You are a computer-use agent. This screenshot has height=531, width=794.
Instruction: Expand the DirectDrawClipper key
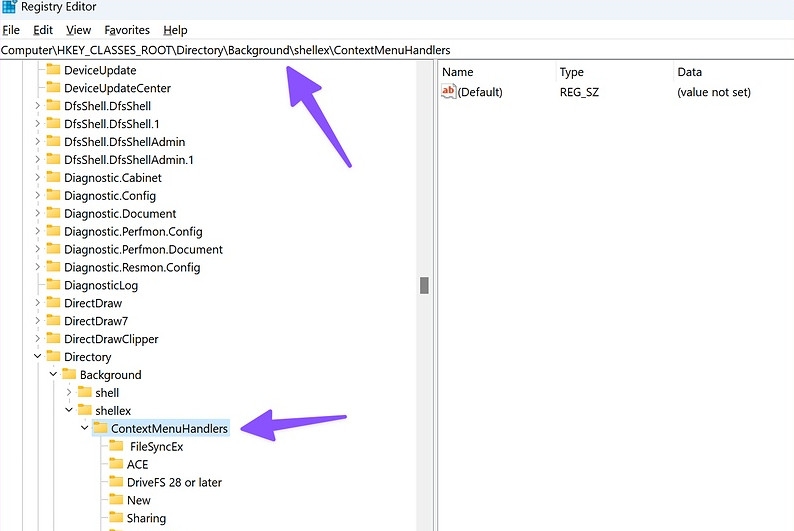click(x=37, y=339)
